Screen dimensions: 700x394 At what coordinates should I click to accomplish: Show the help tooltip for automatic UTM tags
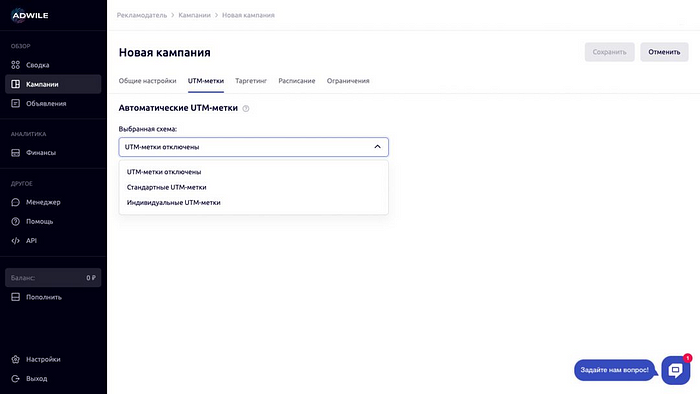246,108
